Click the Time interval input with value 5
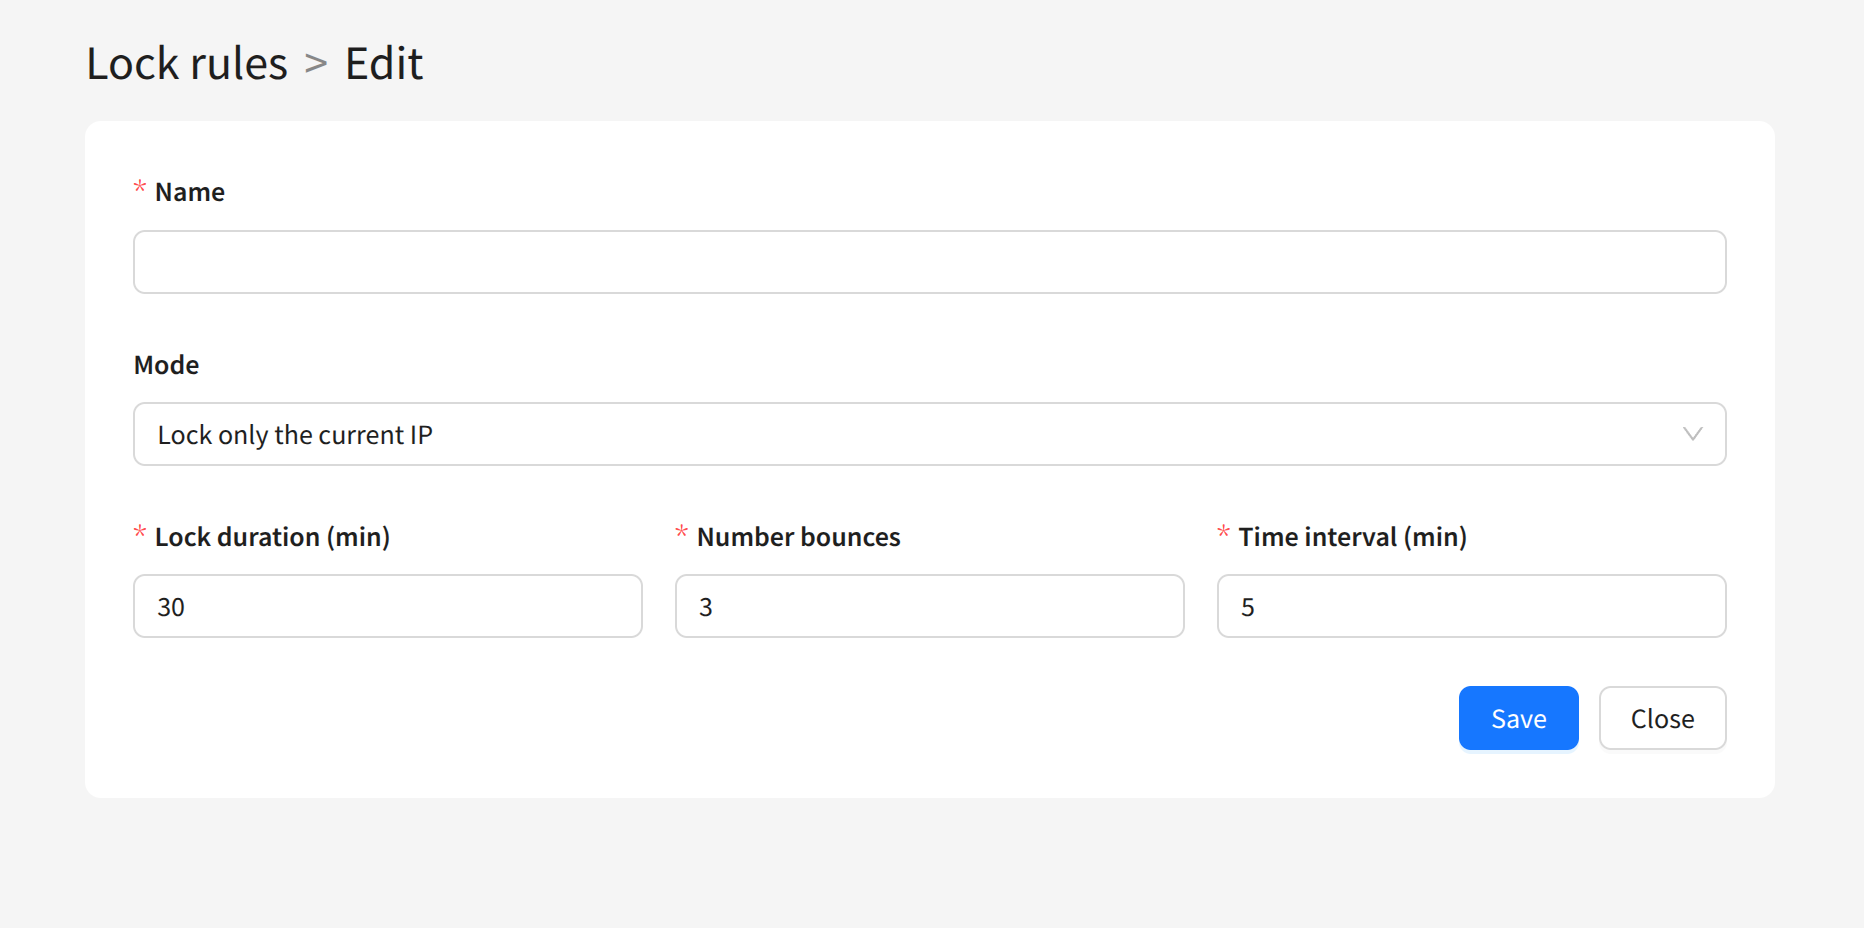The image size is (1864, 928). [x=1471, y=606]
